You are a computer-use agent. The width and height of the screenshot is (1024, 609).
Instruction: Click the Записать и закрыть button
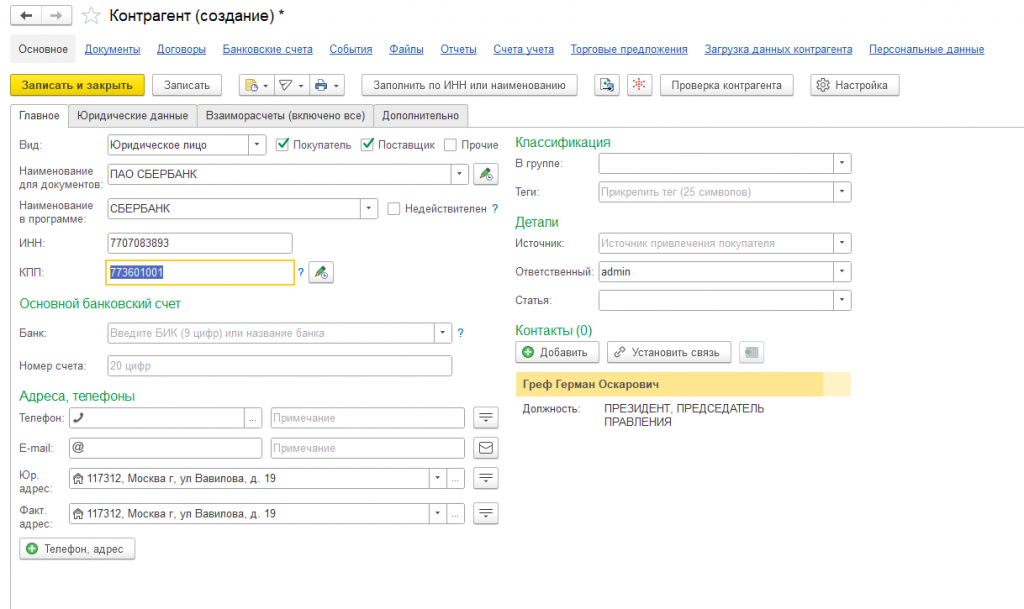click(x=77, y=85)
